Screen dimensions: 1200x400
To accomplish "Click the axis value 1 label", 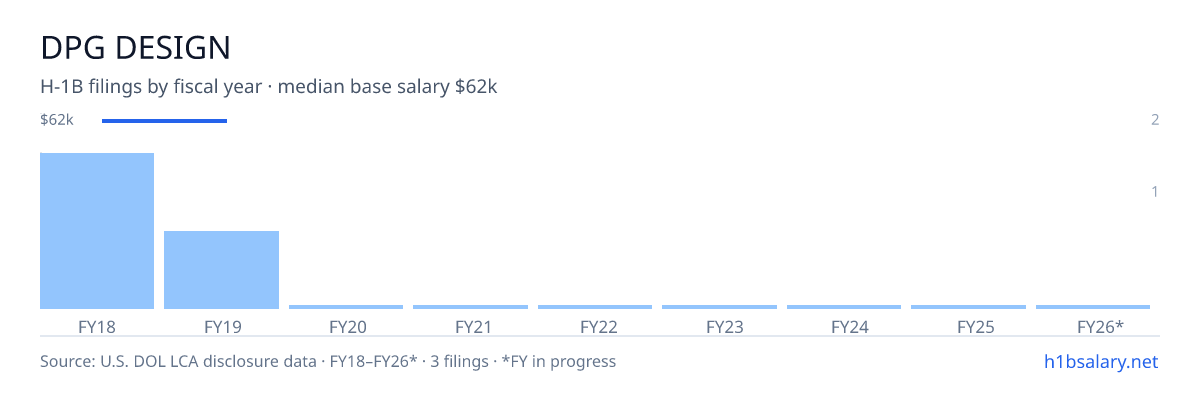I will [x=1155, y=191].
